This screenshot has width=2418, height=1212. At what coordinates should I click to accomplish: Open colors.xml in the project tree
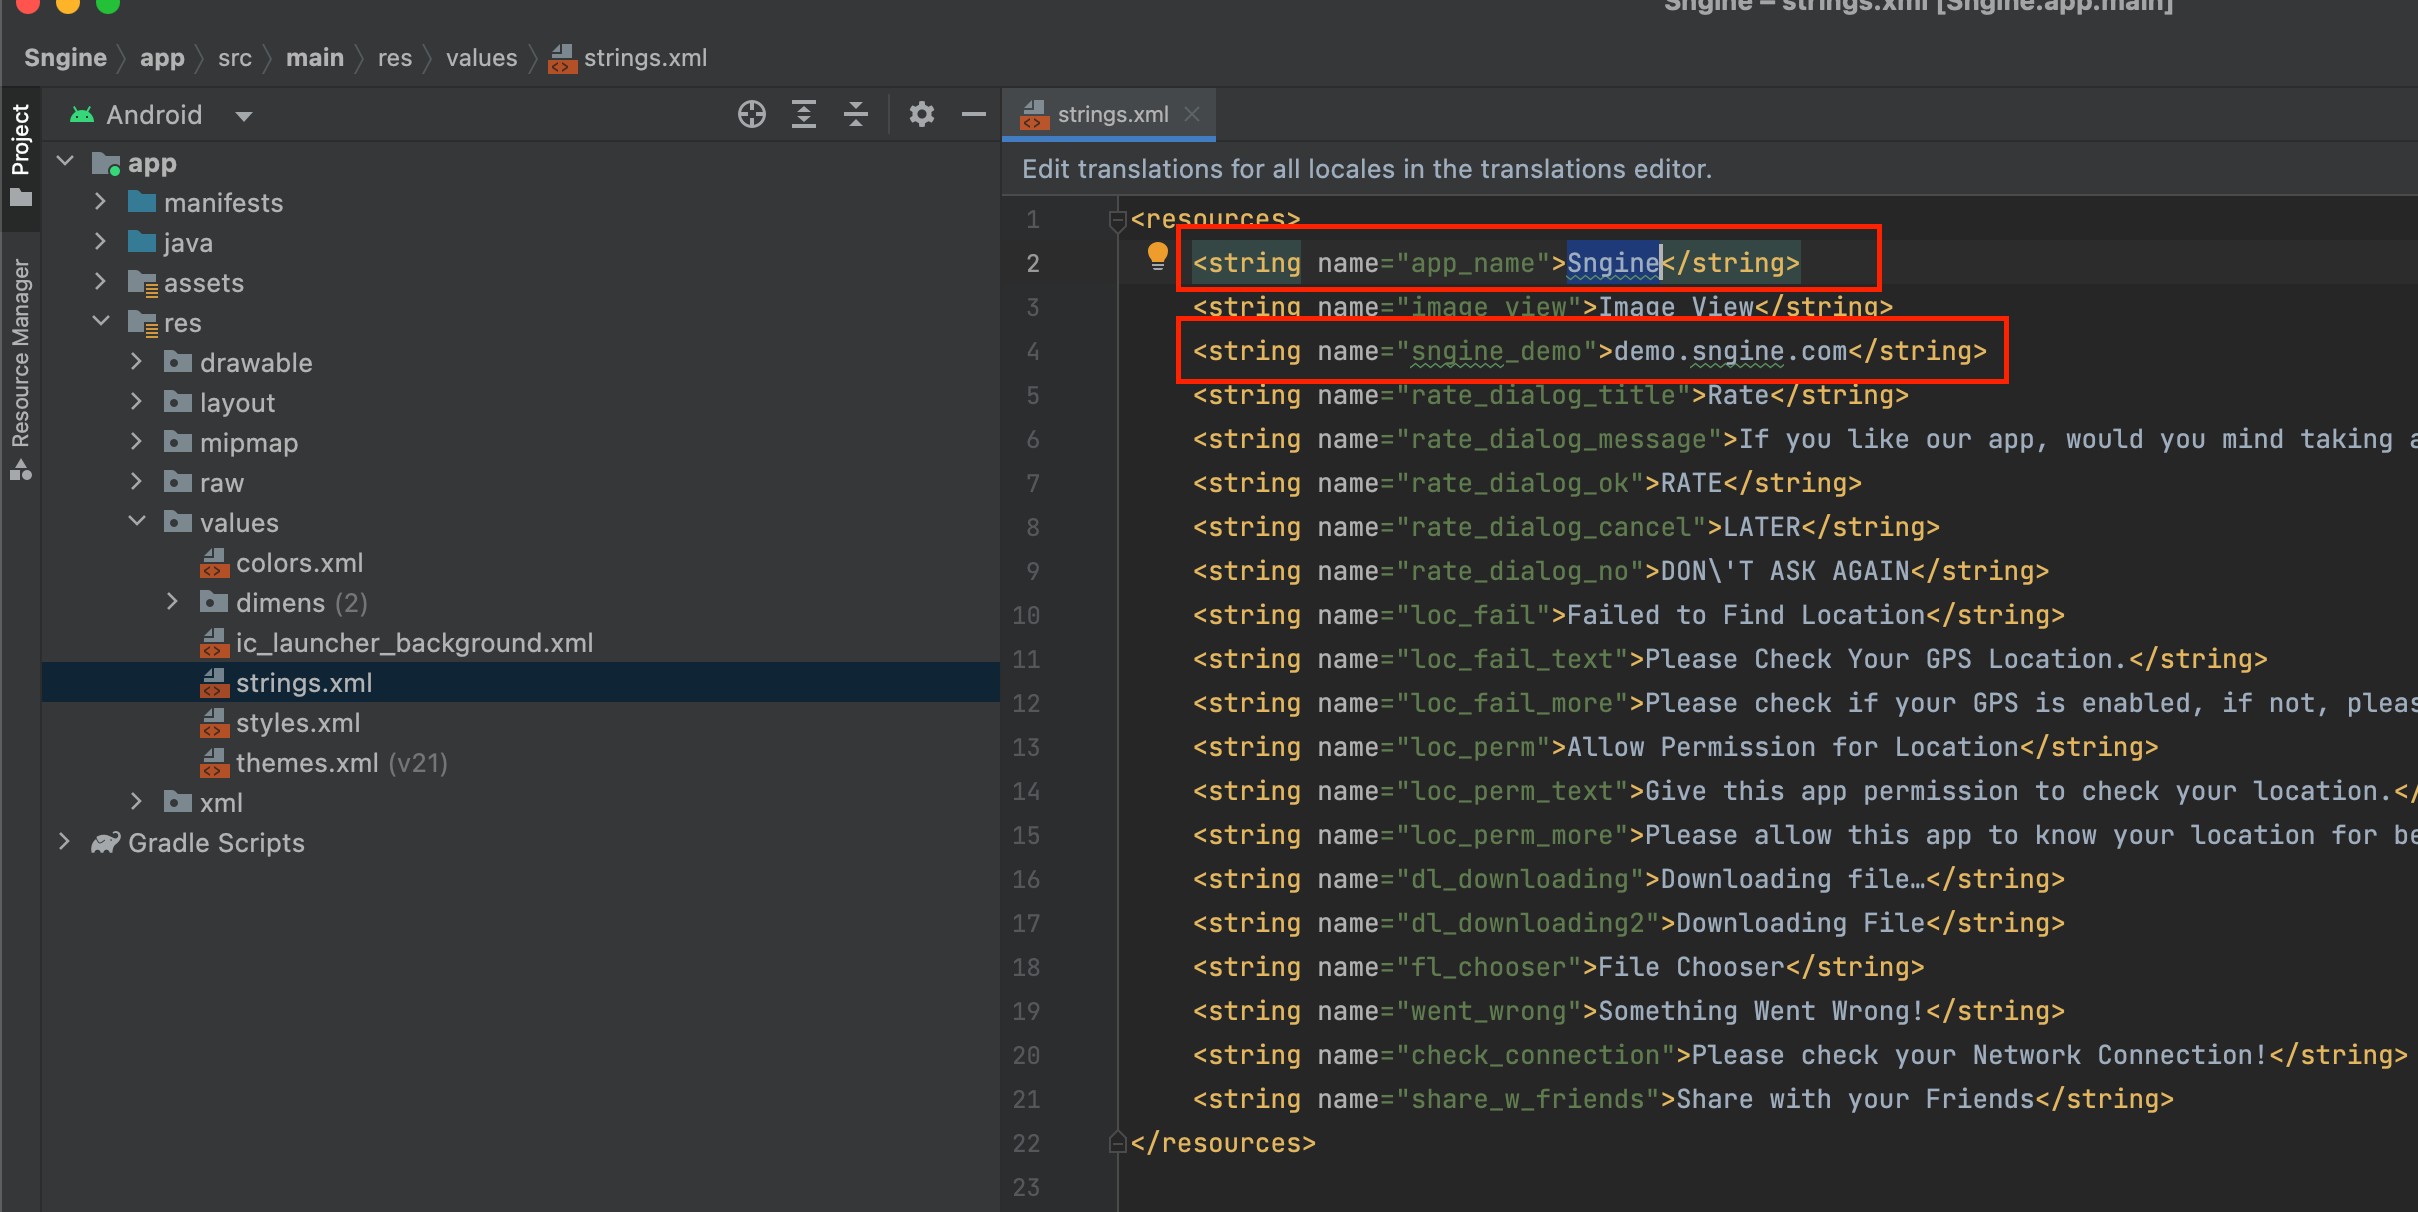pyautogui.click(x=299, y=563)
